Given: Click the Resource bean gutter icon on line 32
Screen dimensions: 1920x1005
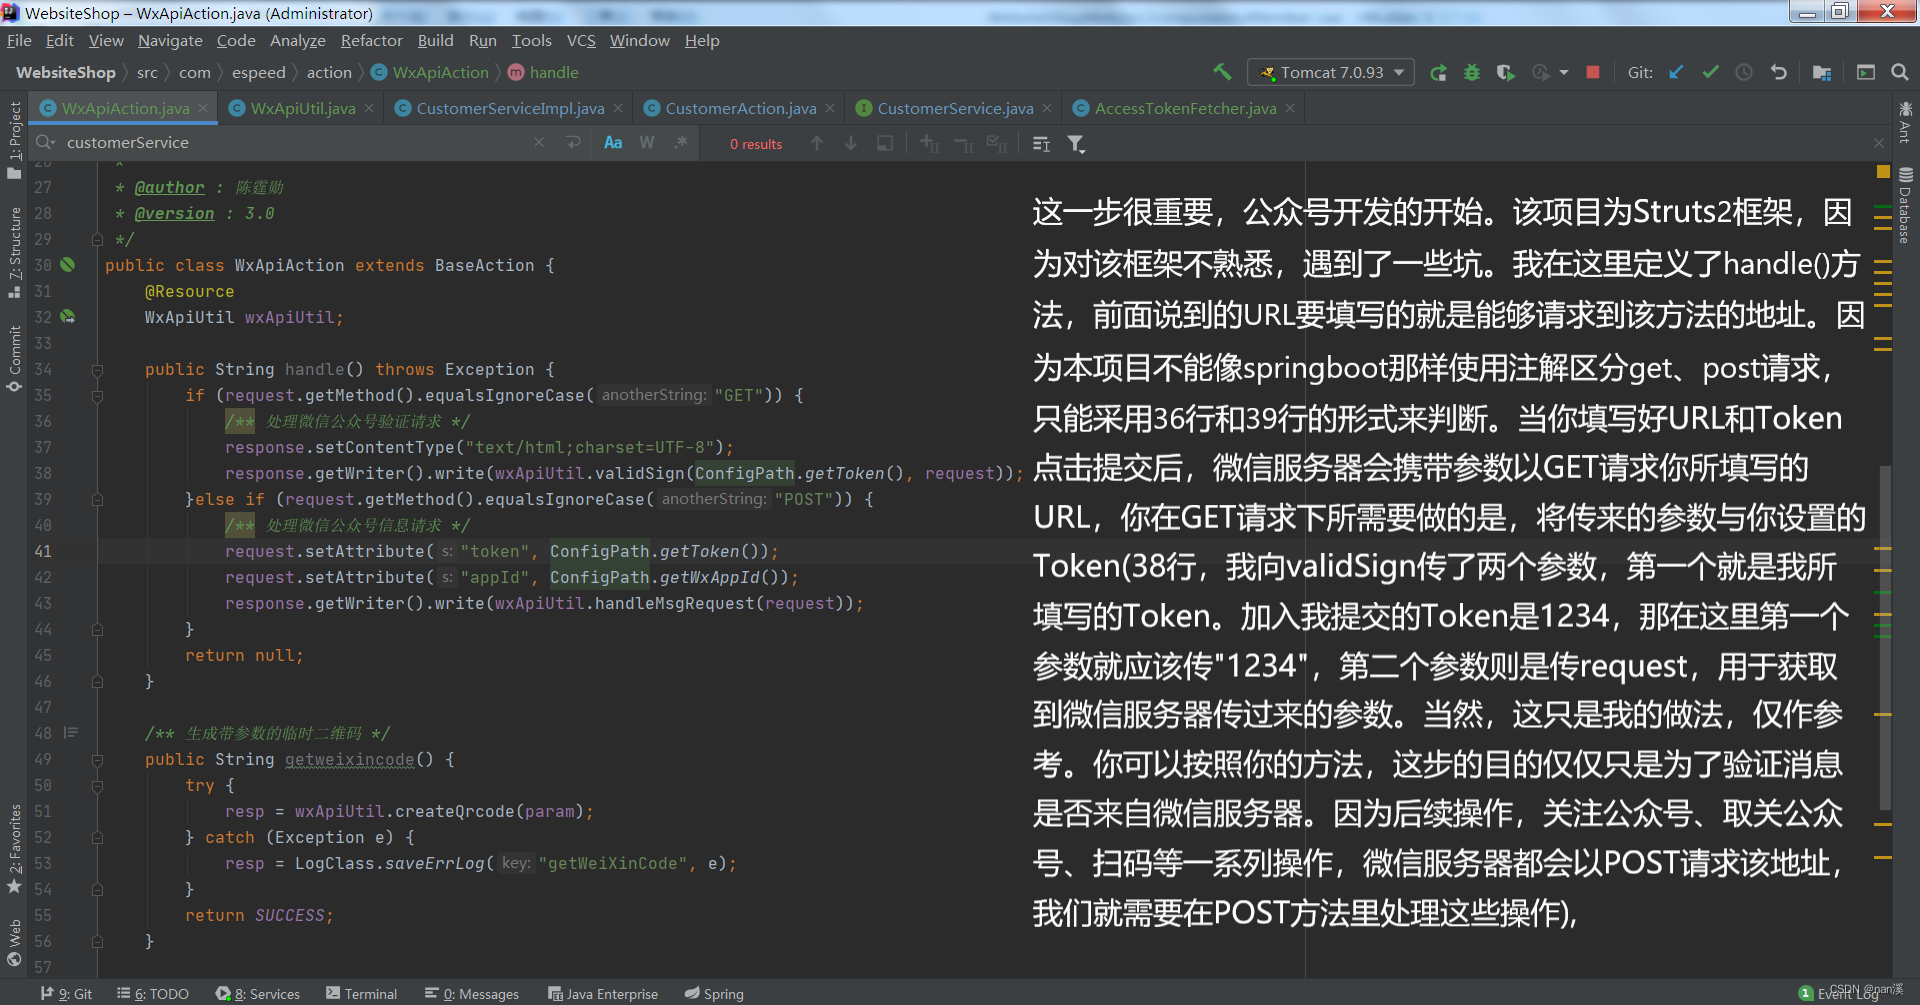Looking at the screenshot, I should point(67,317).
